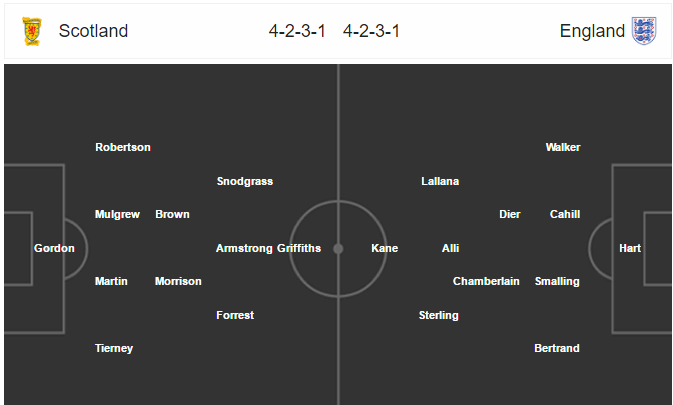Click England's 4-2-3-1 formation label
The width and height of the screenshot is (673, 405).
(x=371, y=31)
